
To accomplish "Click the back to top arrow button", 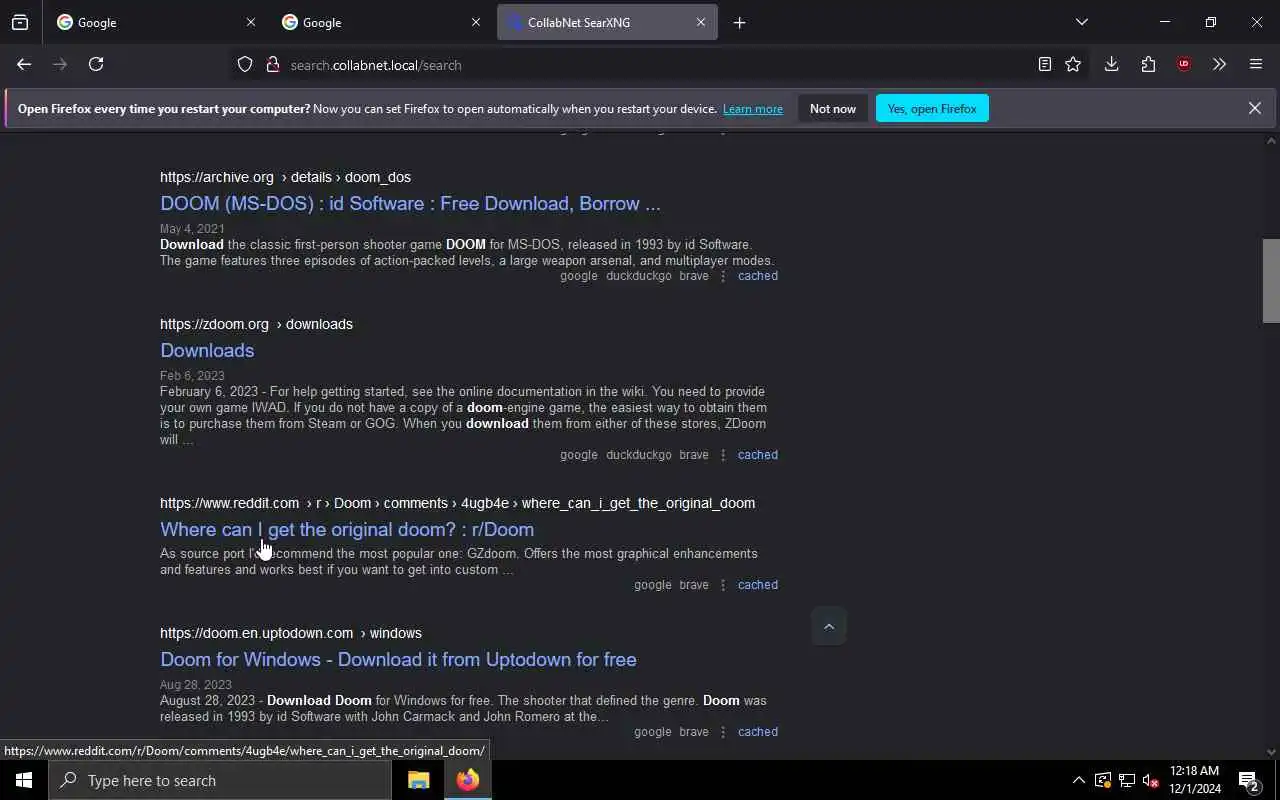I will click(x=829, y=626).
